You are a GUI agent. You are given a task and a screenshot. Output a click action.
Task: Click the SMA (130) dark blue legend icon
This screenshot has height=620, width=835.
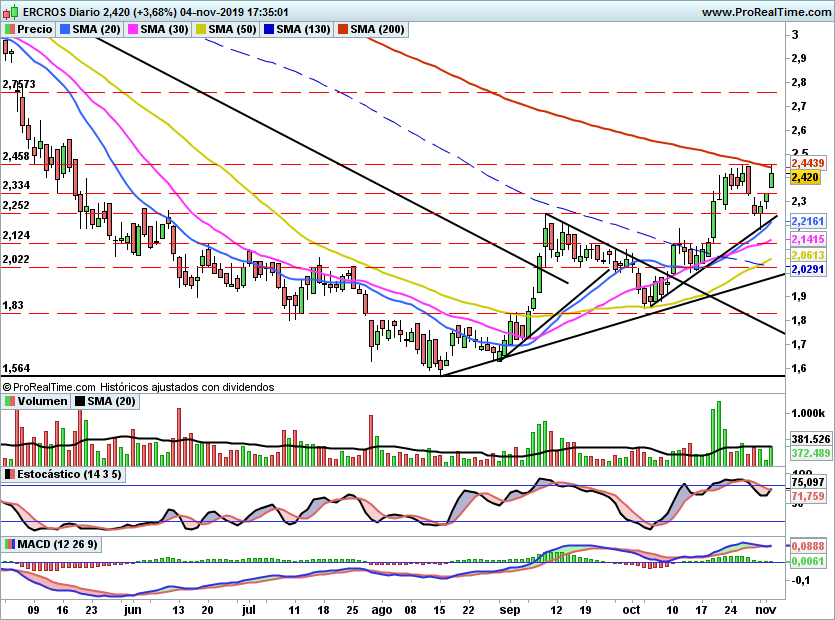pos(269,29)
